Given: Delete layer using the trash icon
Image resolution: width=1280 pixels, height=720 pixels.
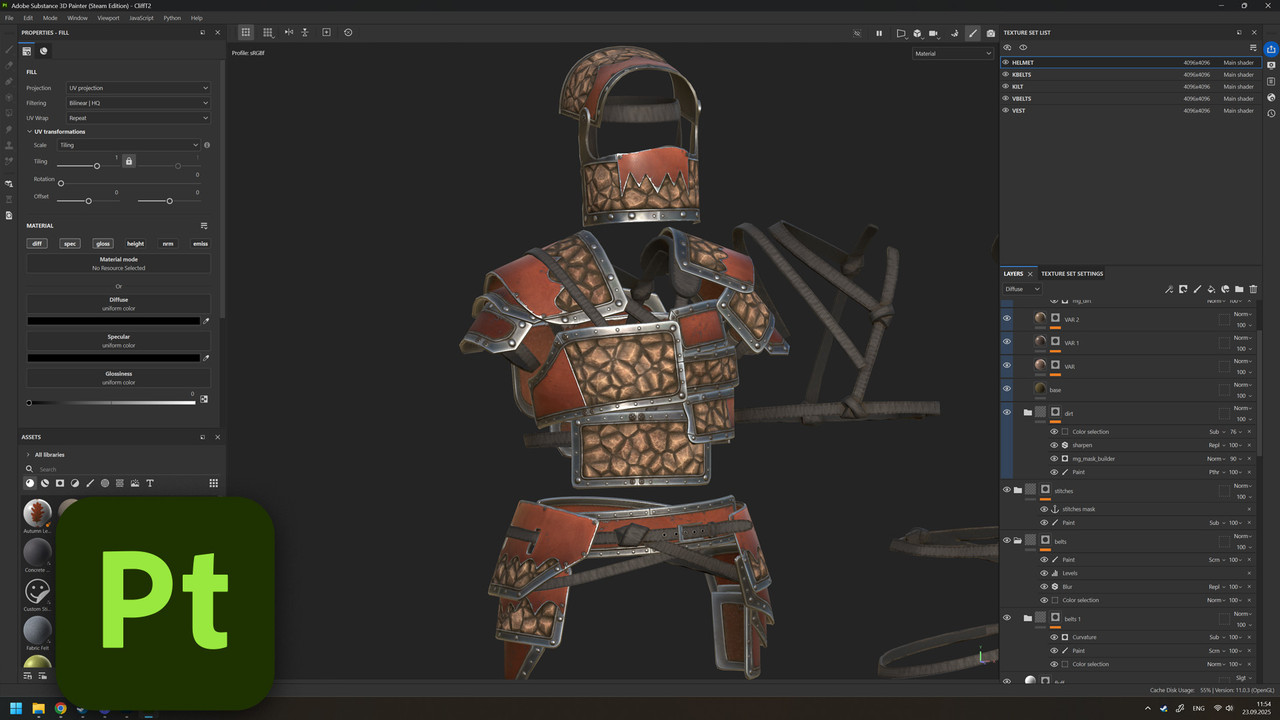Looking at the screenshot, I should [x=1253, y=289].
